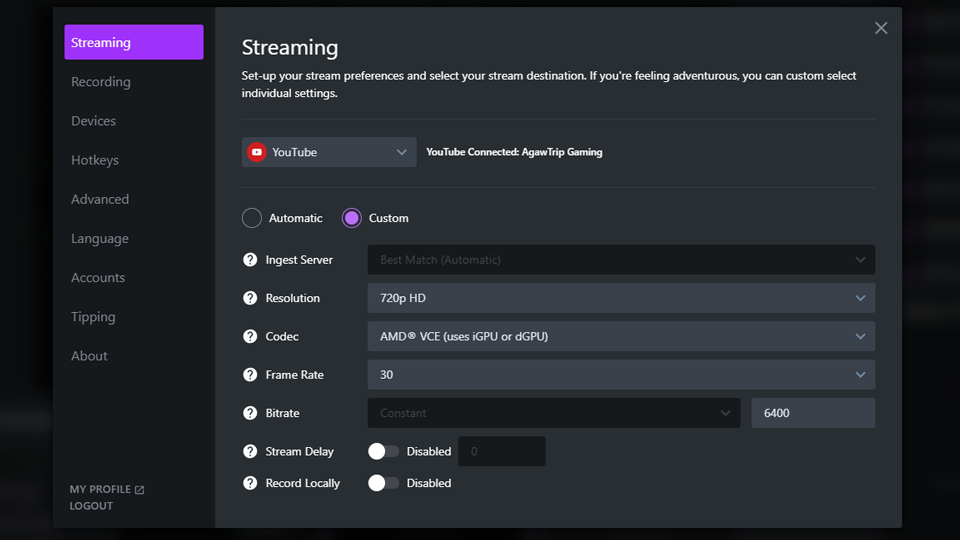
Task: Go to the Accounts settings tab
Action: (x=98, y=277)
